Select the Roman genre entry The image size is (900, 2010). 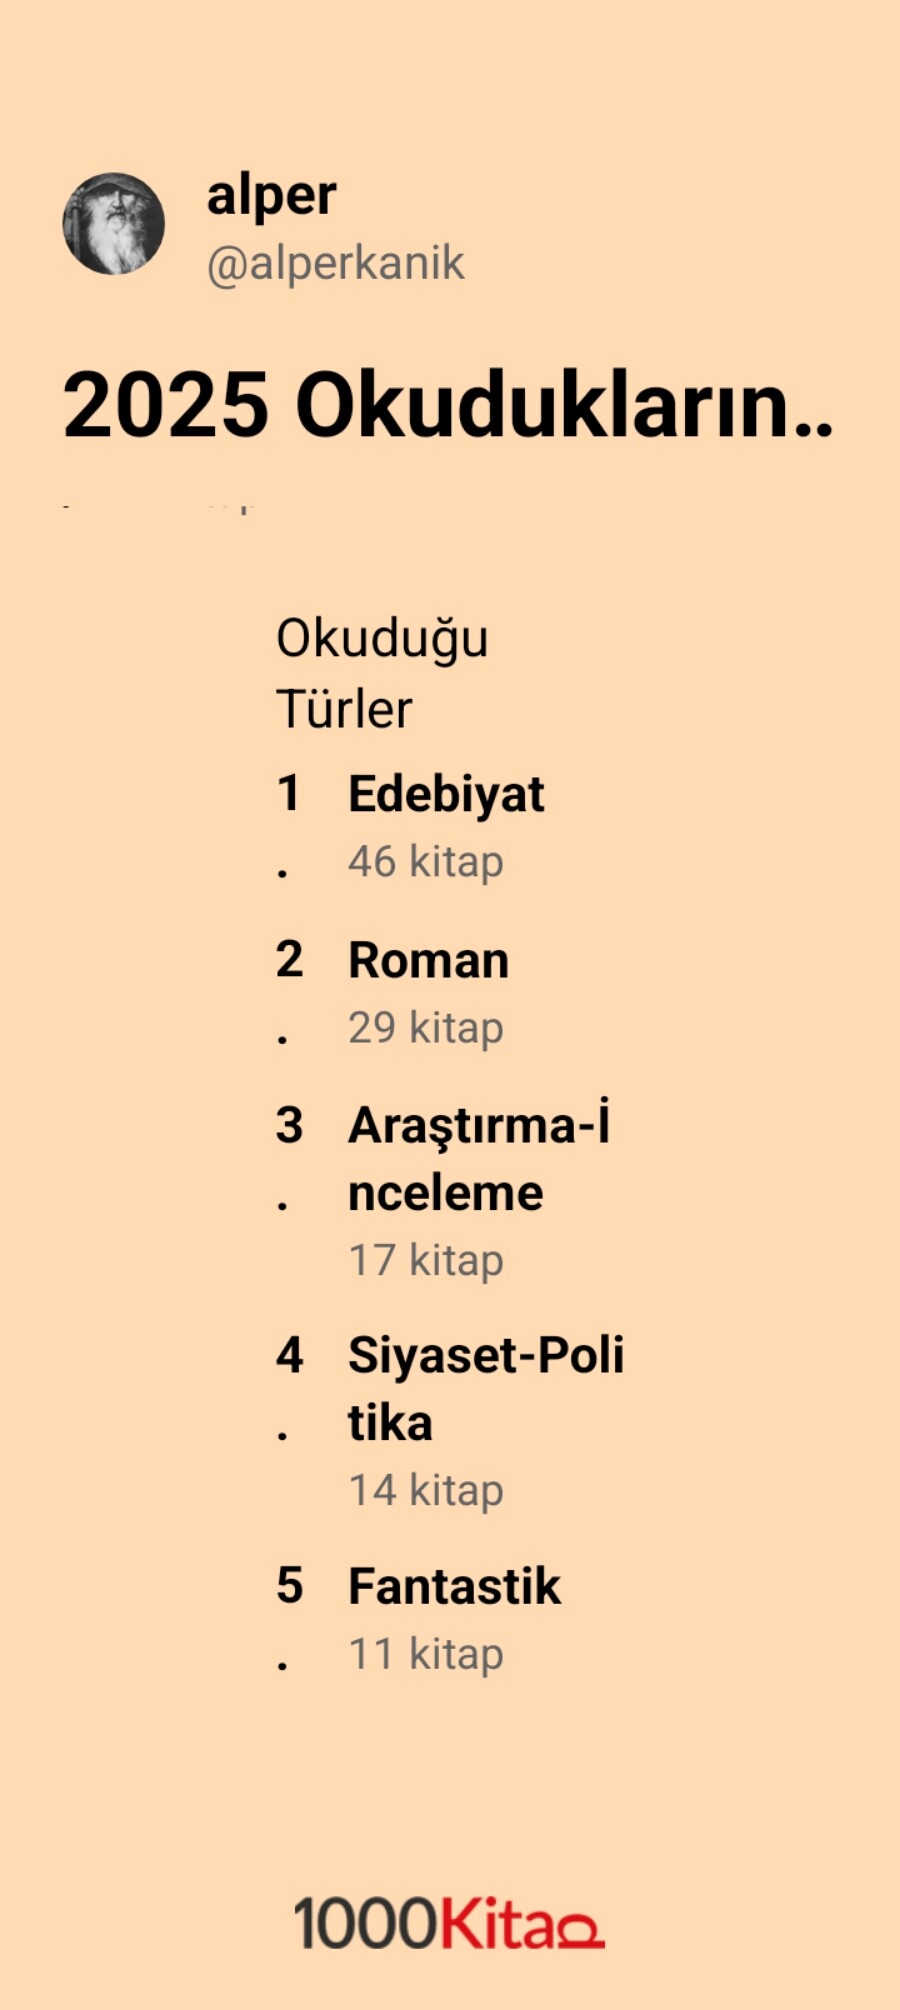(428, 961)
